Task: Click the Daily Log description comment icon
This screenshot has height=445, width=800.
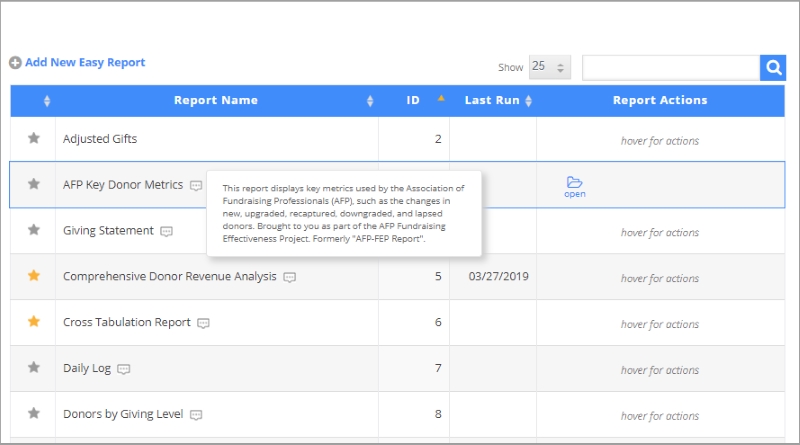Action: tap(123, 369)
